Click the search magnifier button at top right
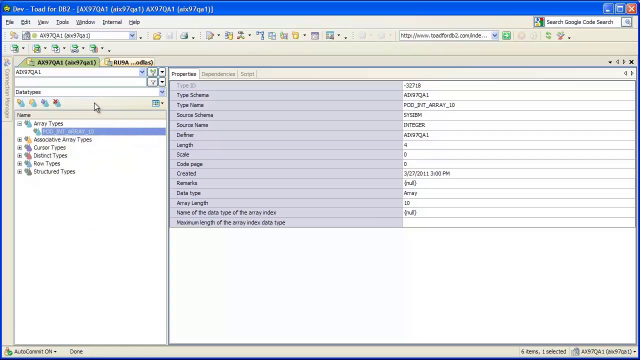This screenshot has width=640, height=360. 627,22
